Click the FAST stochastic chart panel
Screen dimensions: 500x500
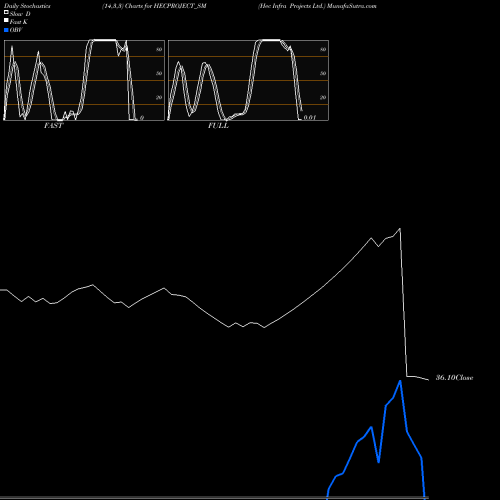pos(84,80)
